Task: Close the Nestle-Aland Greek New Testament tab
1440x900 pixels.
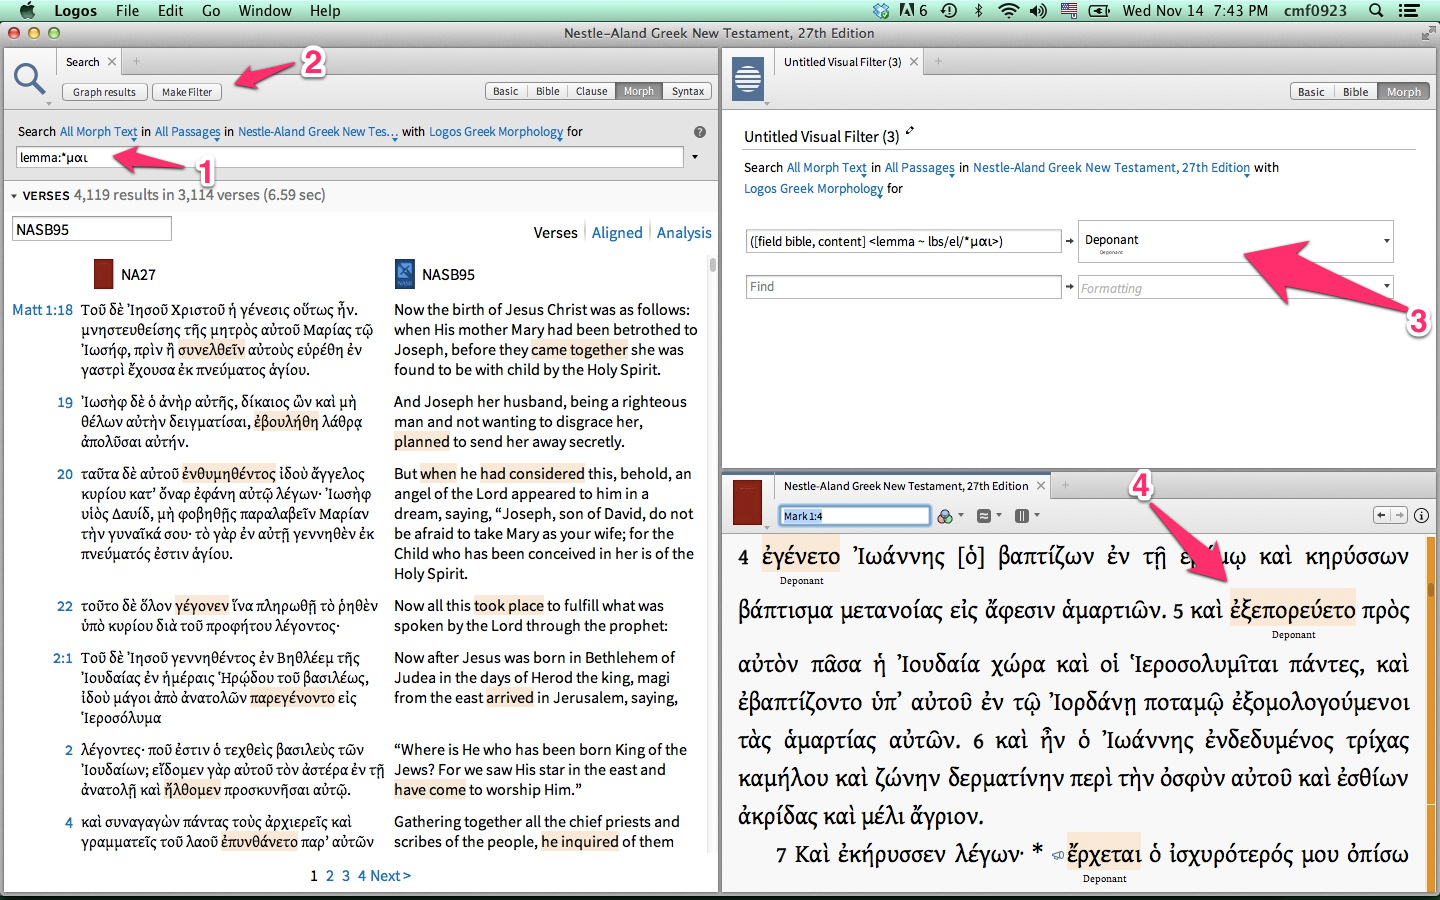Action: click(1041, 486)
